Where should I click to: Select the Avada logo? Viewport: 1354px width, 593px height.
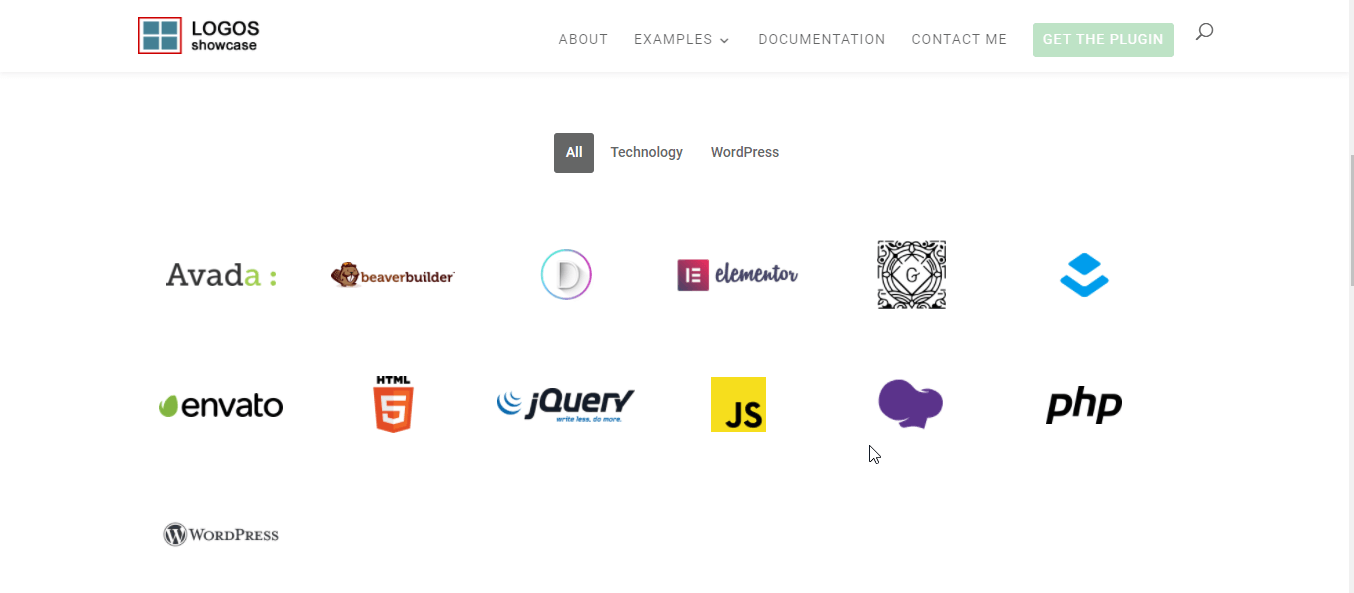(x=220, y=274)
